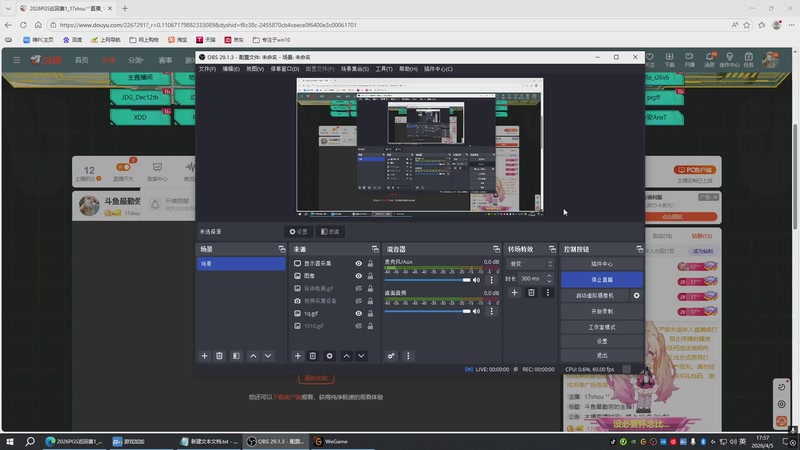This screenshot has width=800, height=450.
Task: Open Windows Start menu
Action: click(x=10, y=441)
